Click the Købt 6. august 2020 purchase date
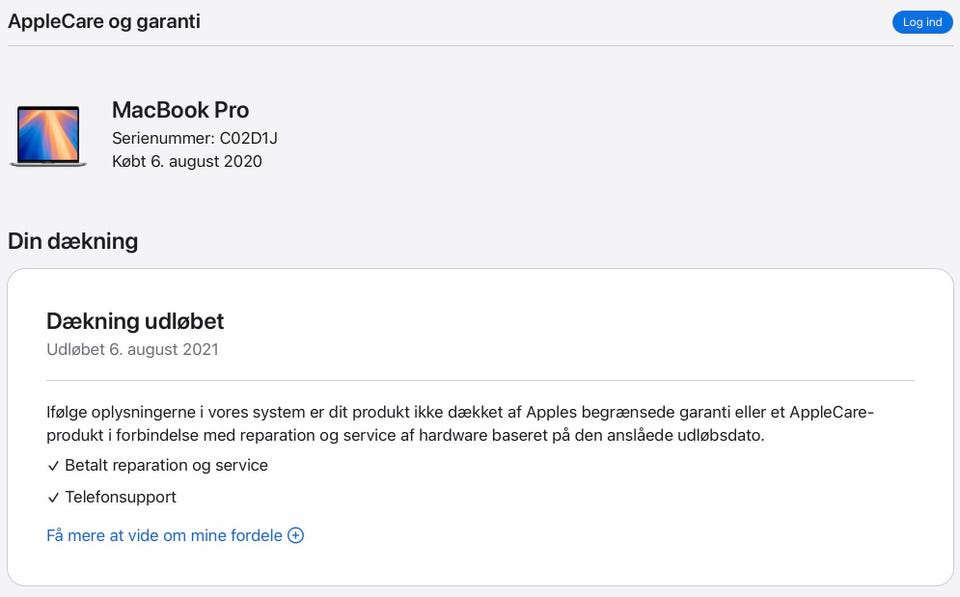The image size is (960, 597). click(x=187, y=161)
